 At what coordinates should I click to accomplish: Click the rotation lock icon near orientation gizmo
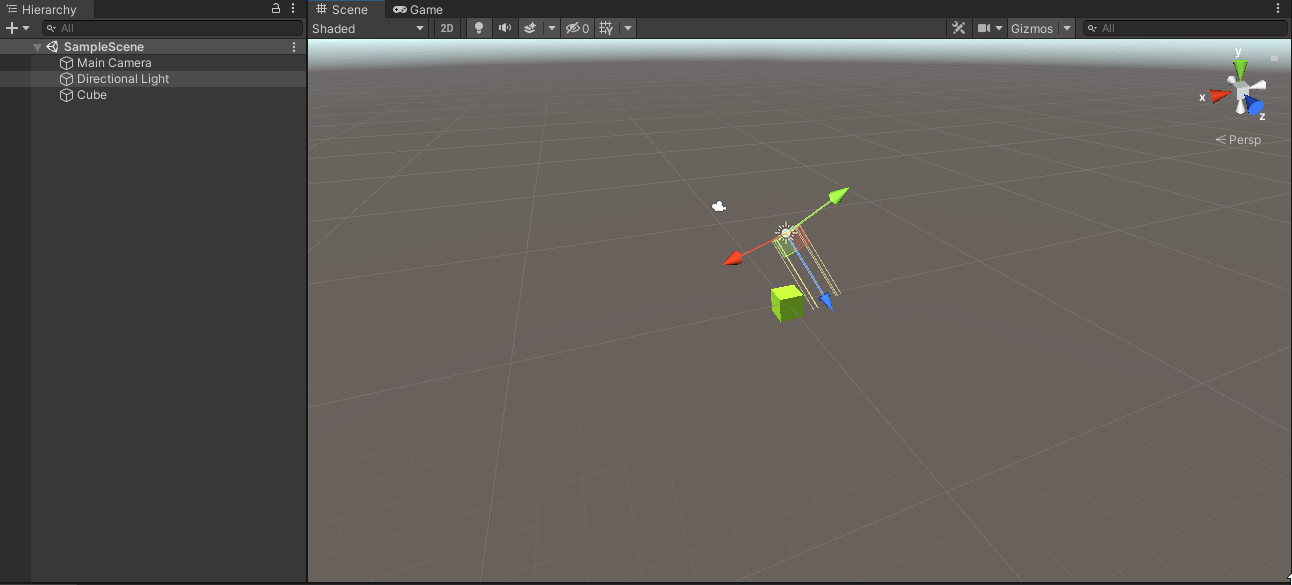coord(1275,58)
